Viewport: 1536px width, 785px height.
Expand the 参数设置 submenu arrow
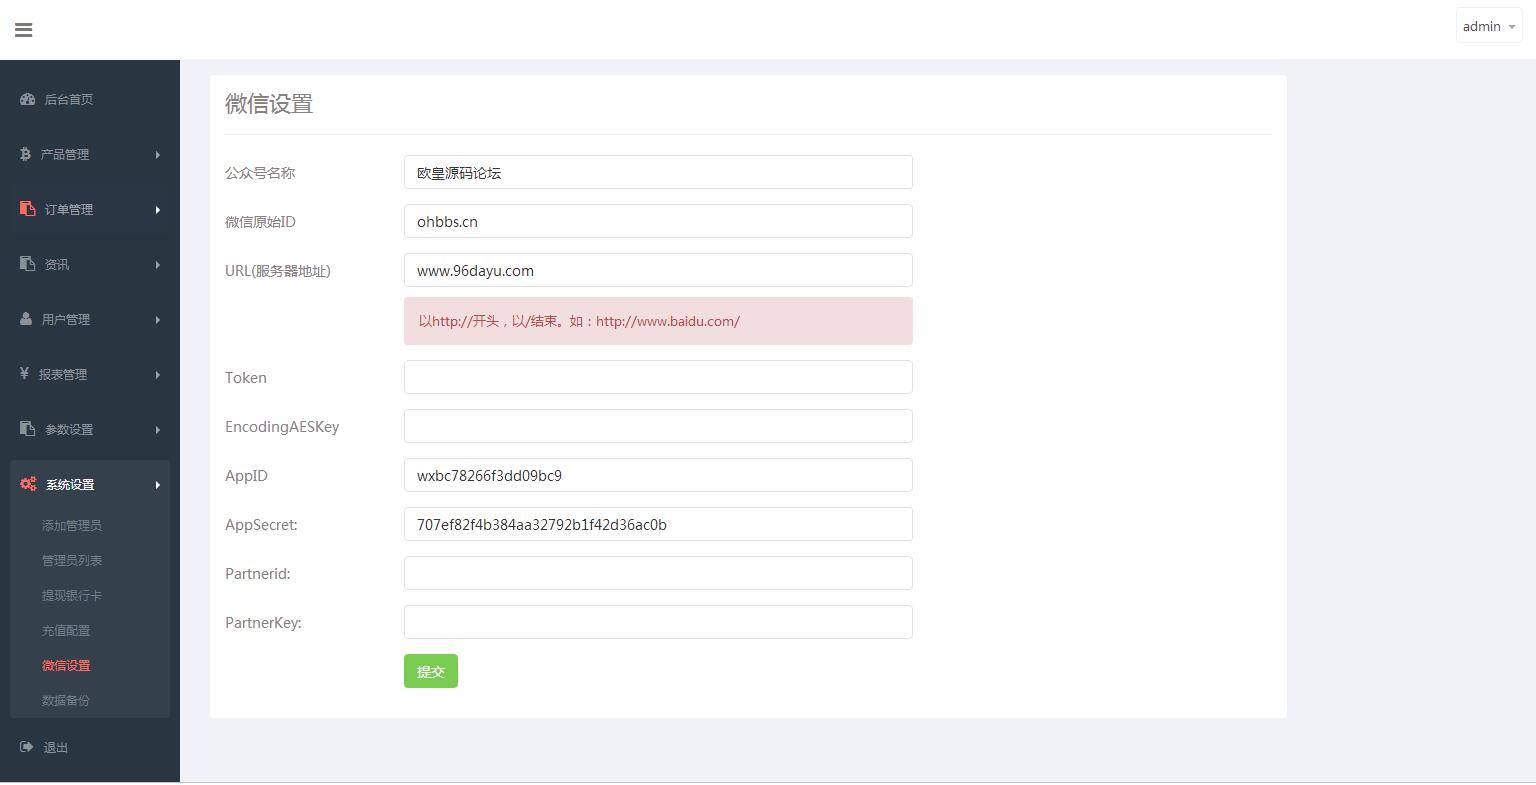coord(157,430)
